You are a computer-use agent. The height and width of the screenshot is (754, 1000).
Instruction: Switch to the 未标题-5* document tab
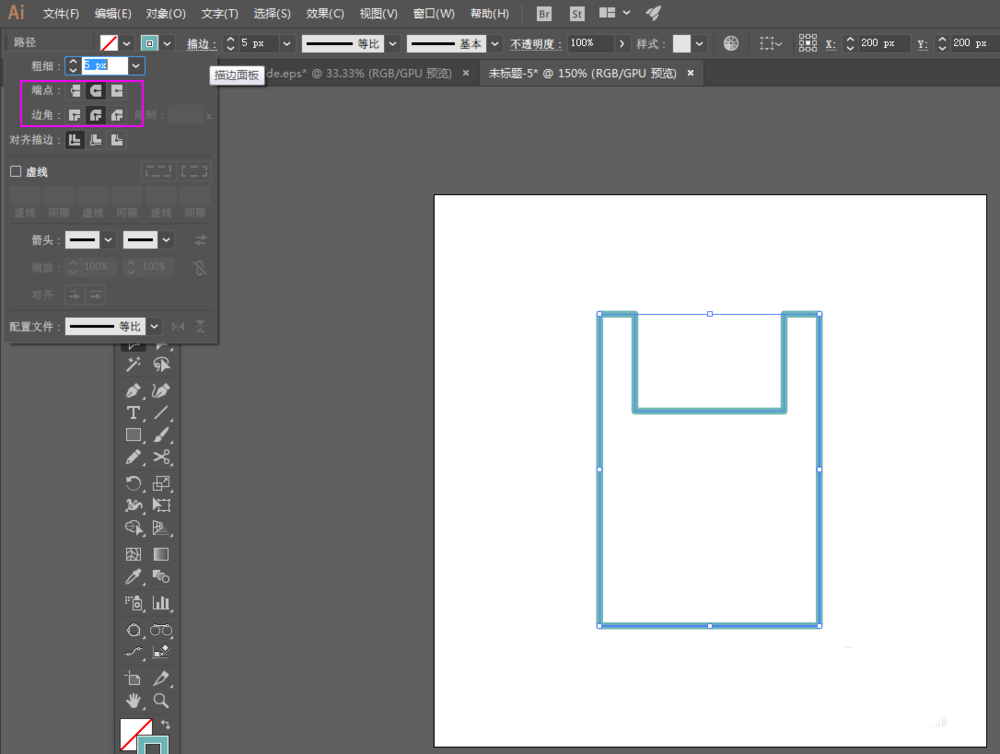tap(582, 73)
